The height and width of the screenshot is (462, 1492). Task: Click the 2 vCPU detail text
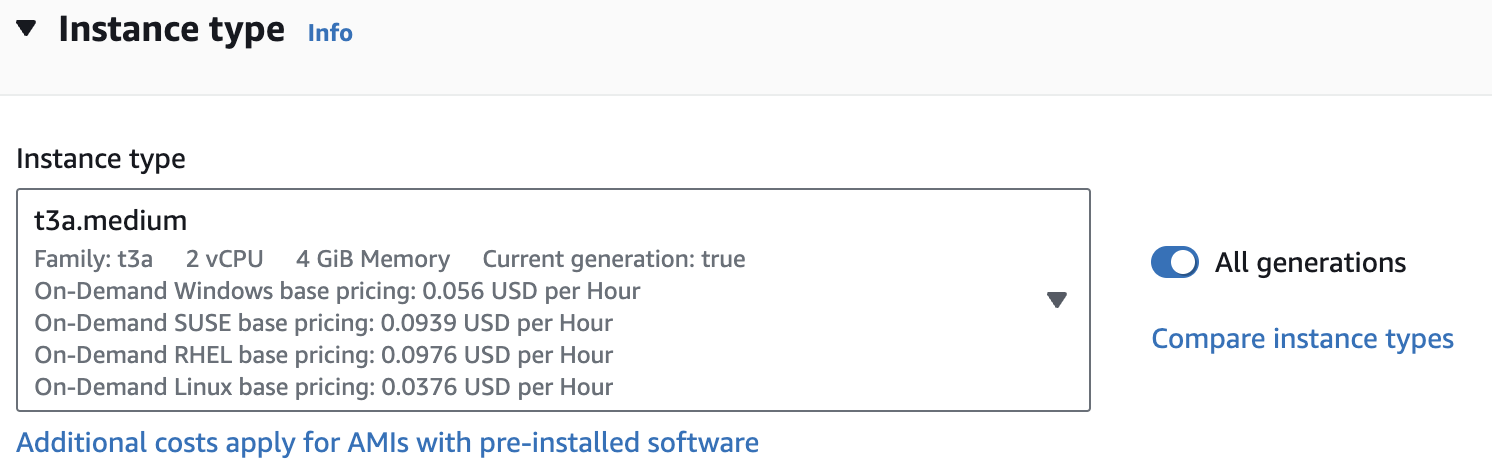tap(224, 260)
